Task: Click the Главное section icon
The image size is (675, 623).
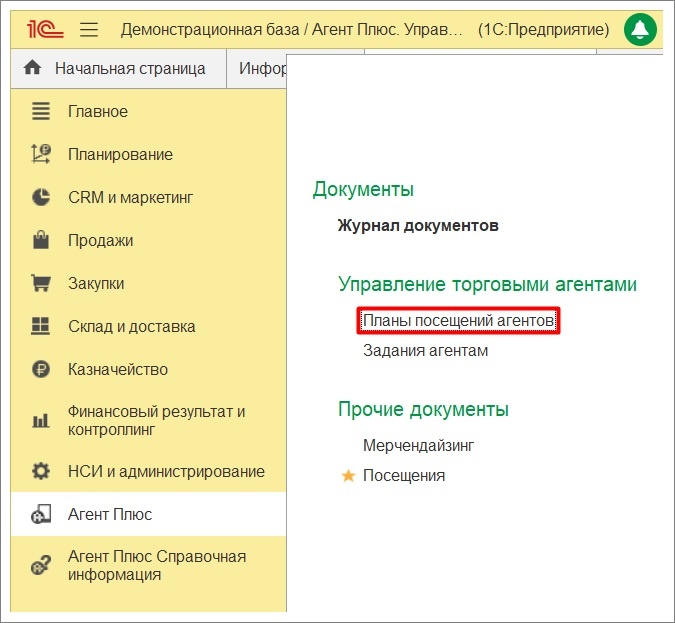Action: point(41,111)
